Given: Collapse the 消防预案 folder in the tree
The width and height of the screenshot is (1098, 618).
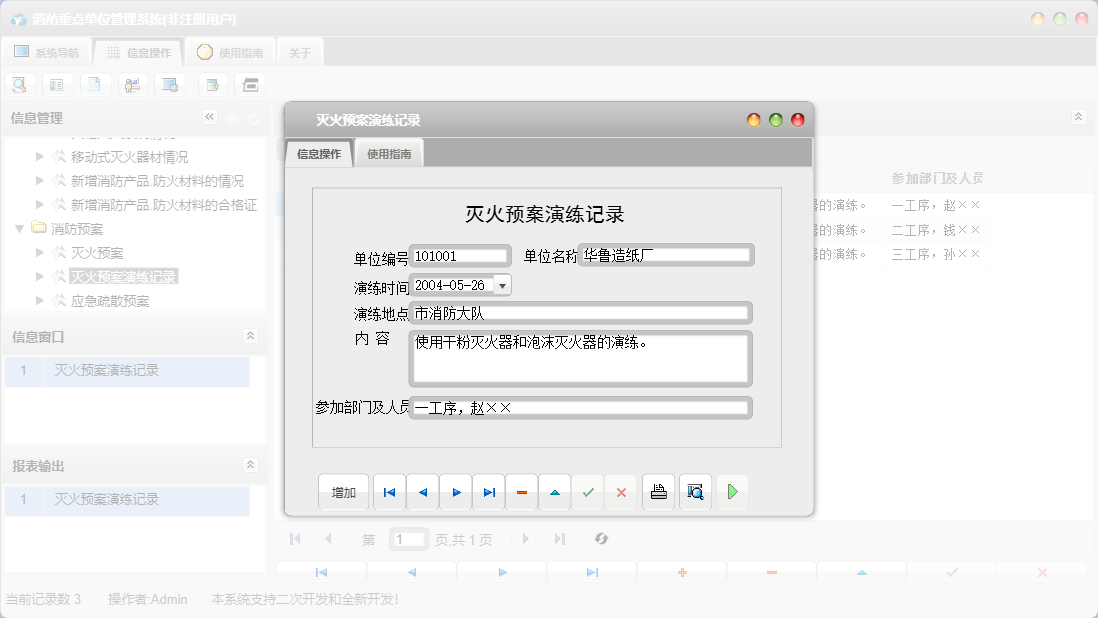Looking at the screenshot, I should pos(19,228).
